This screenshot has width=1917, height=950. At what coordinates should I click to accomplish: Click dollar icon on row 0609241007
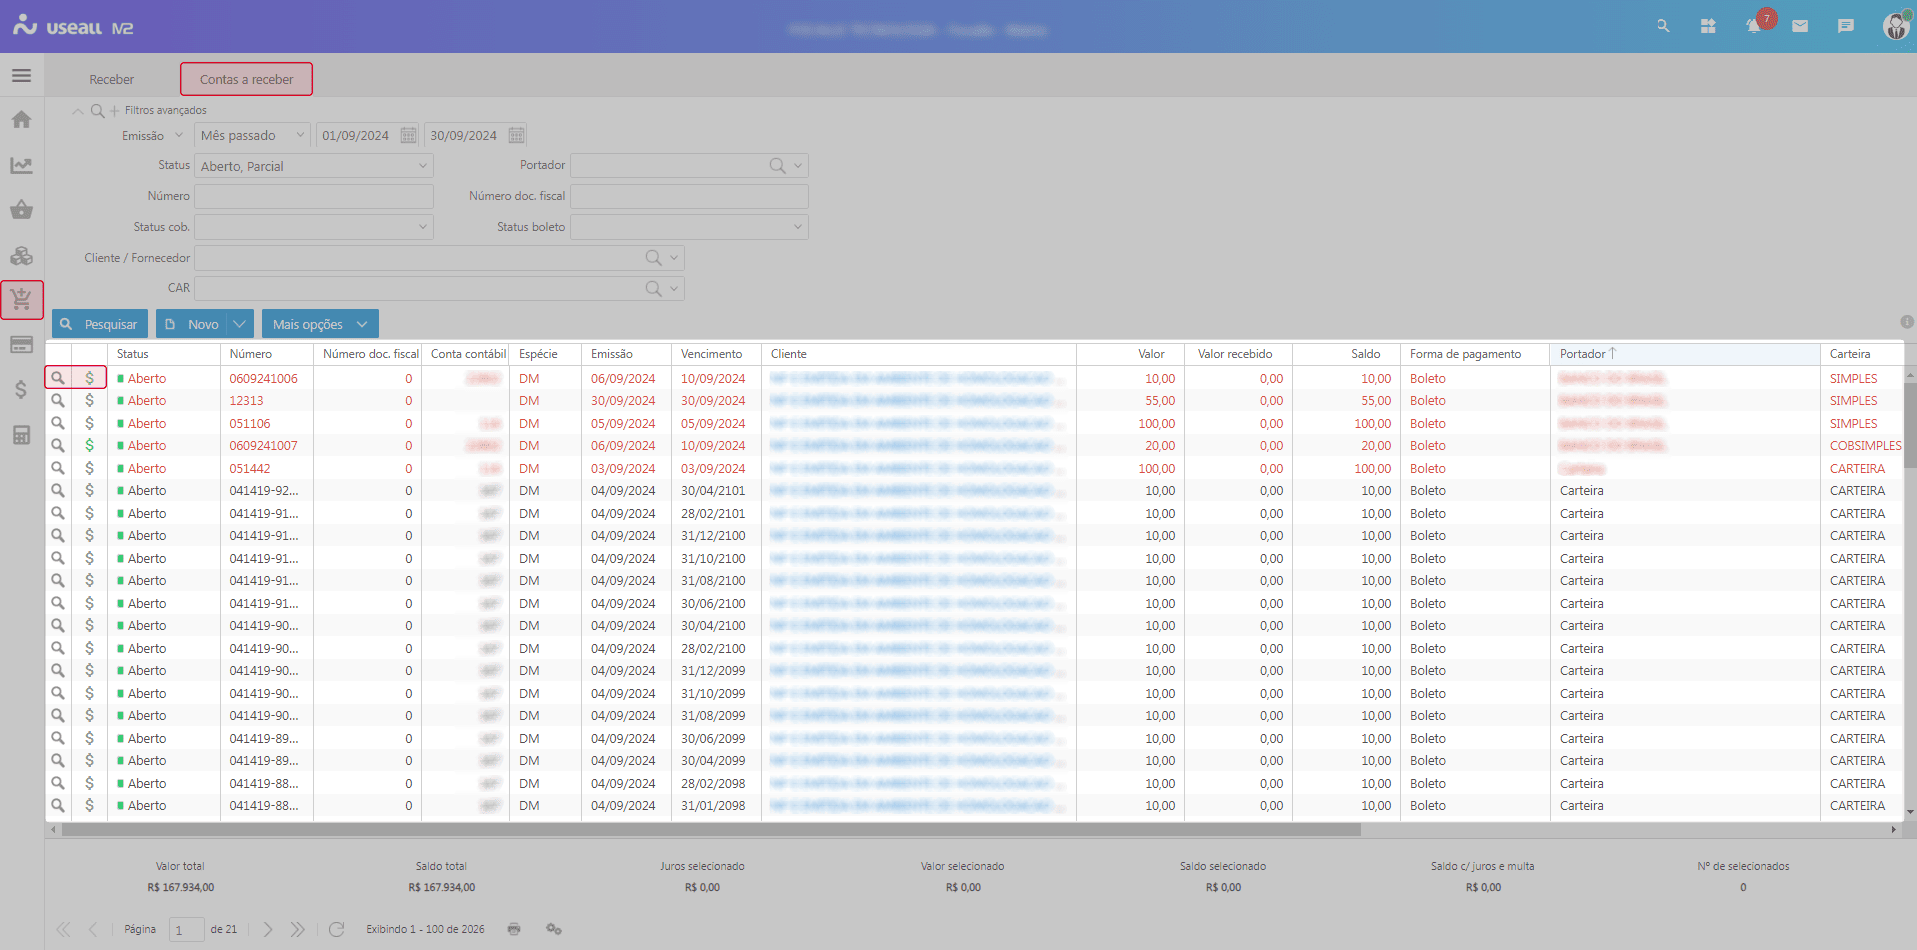tap(89, 446)
